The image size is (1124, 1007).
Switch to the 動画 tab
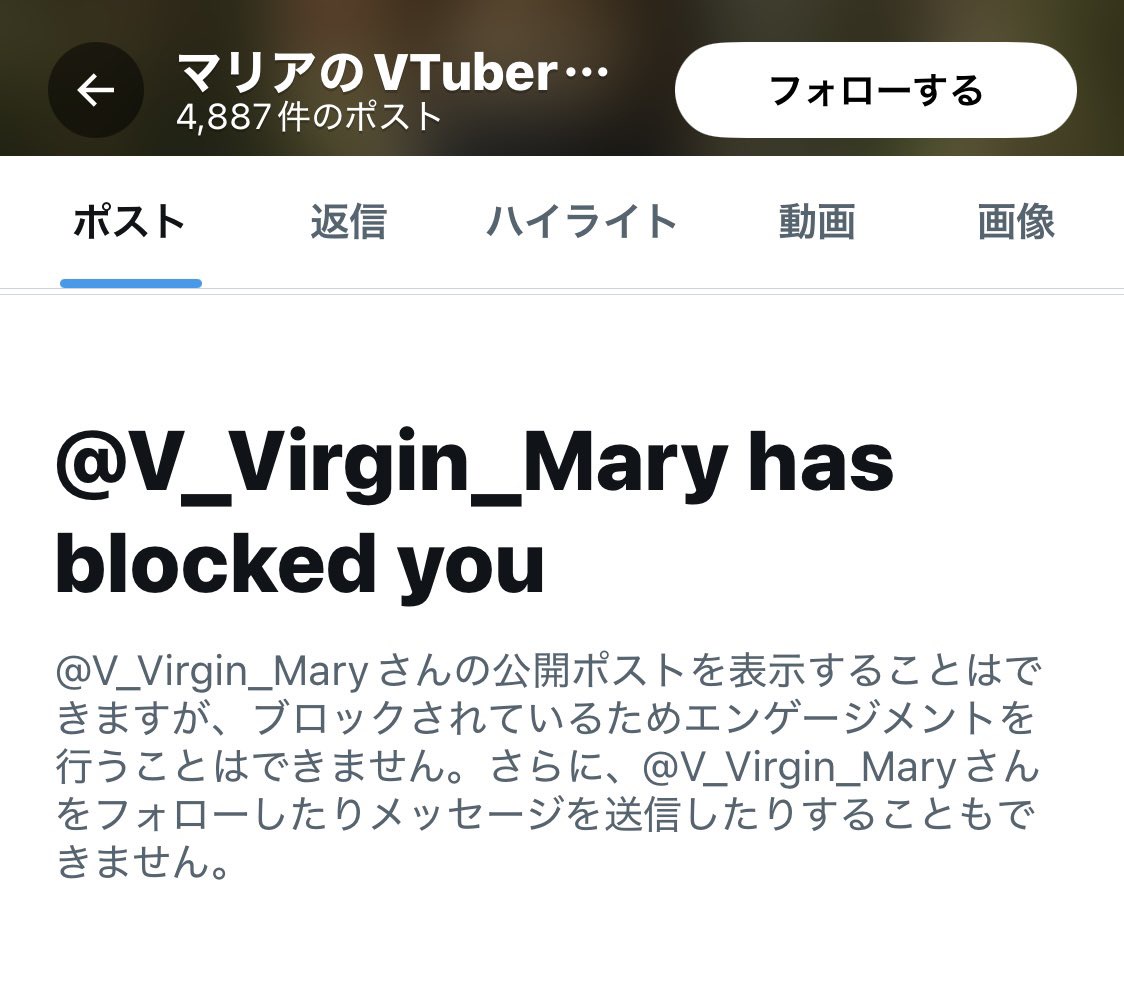click(x=816, y=221)
